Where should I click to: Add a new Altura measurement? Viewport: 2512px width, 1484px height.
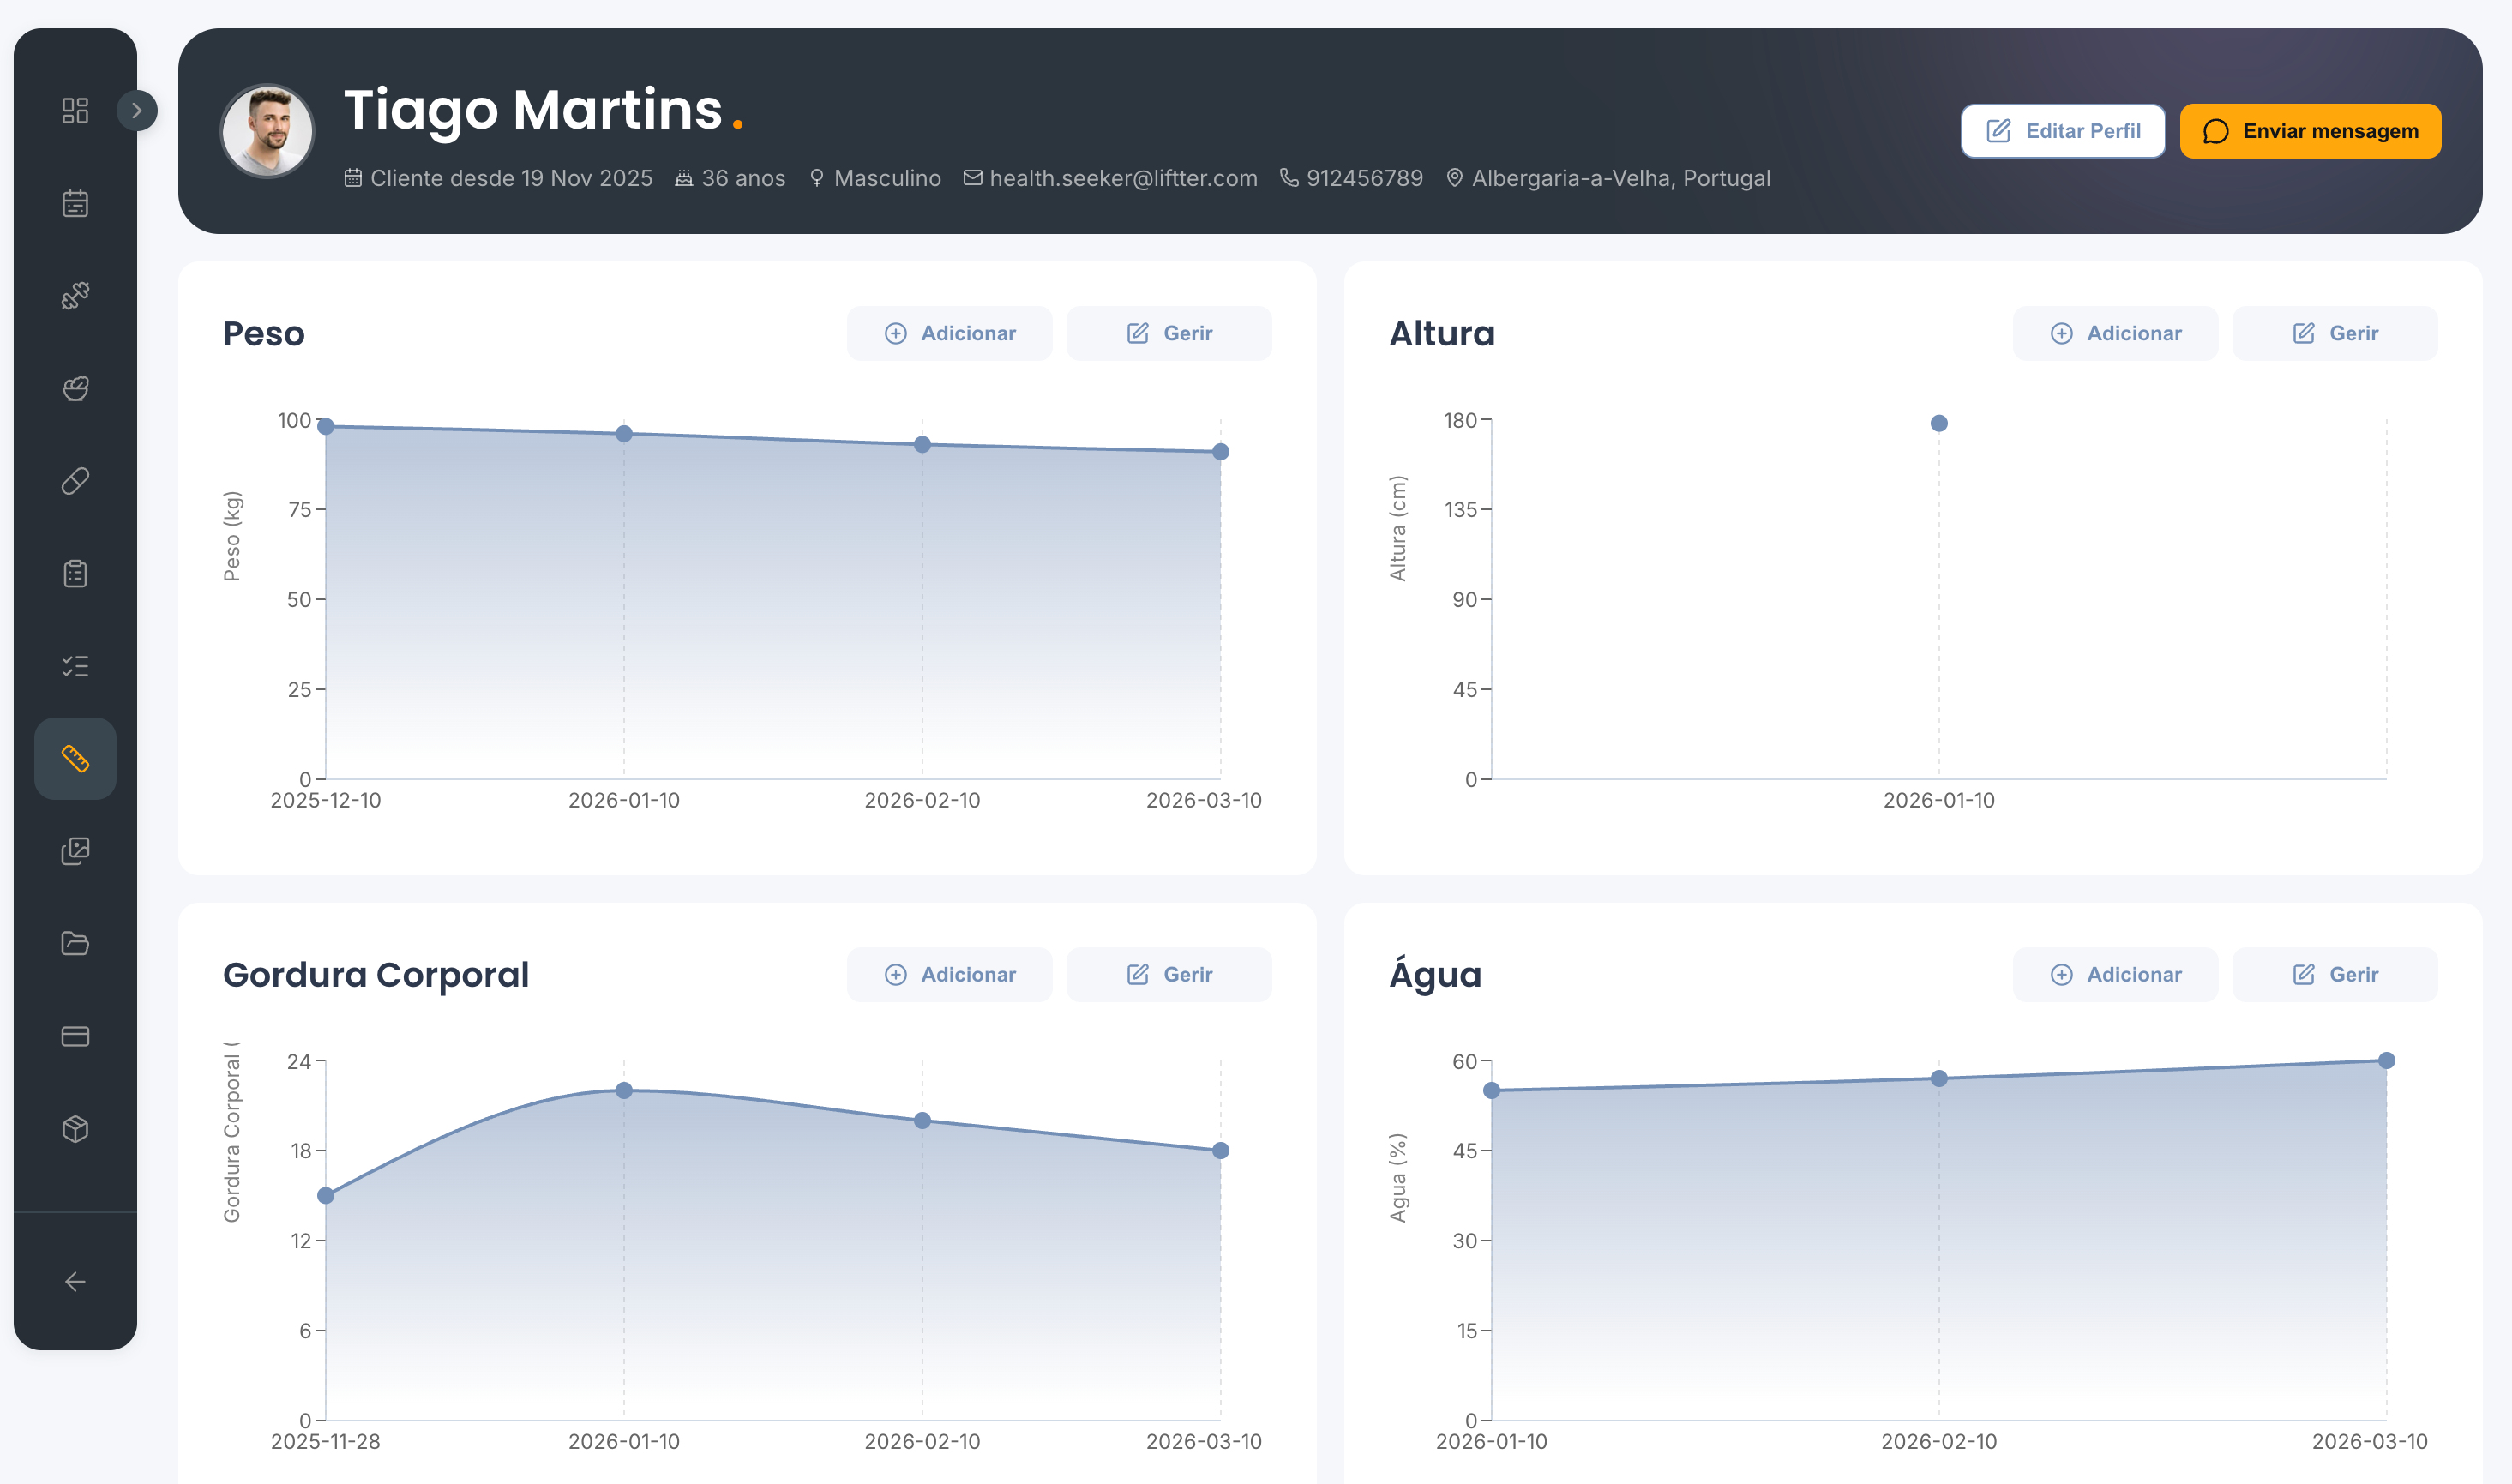coord(2115,333)
